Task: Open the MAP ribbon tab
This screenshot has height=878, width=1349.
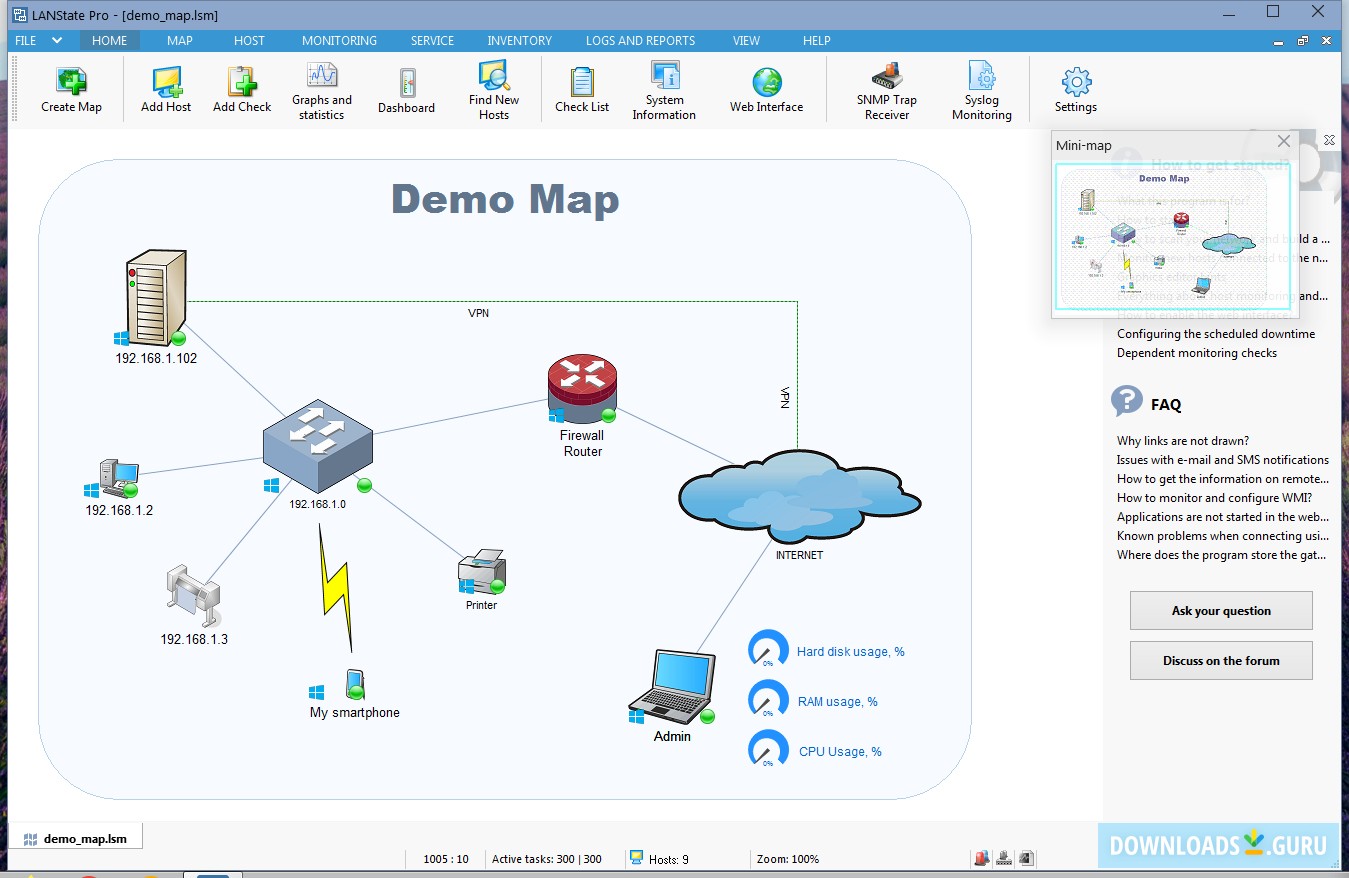Action: [180, 41]
